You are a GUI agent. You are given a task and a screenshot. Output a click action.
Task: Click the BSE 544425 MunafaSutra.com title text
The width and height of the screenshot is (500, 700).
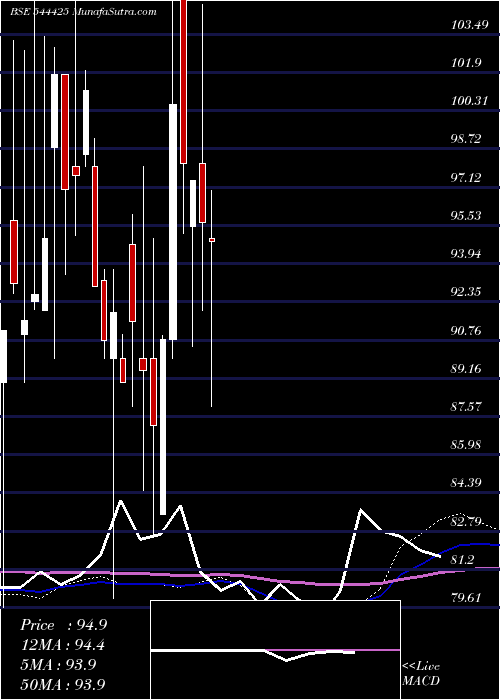83,12
